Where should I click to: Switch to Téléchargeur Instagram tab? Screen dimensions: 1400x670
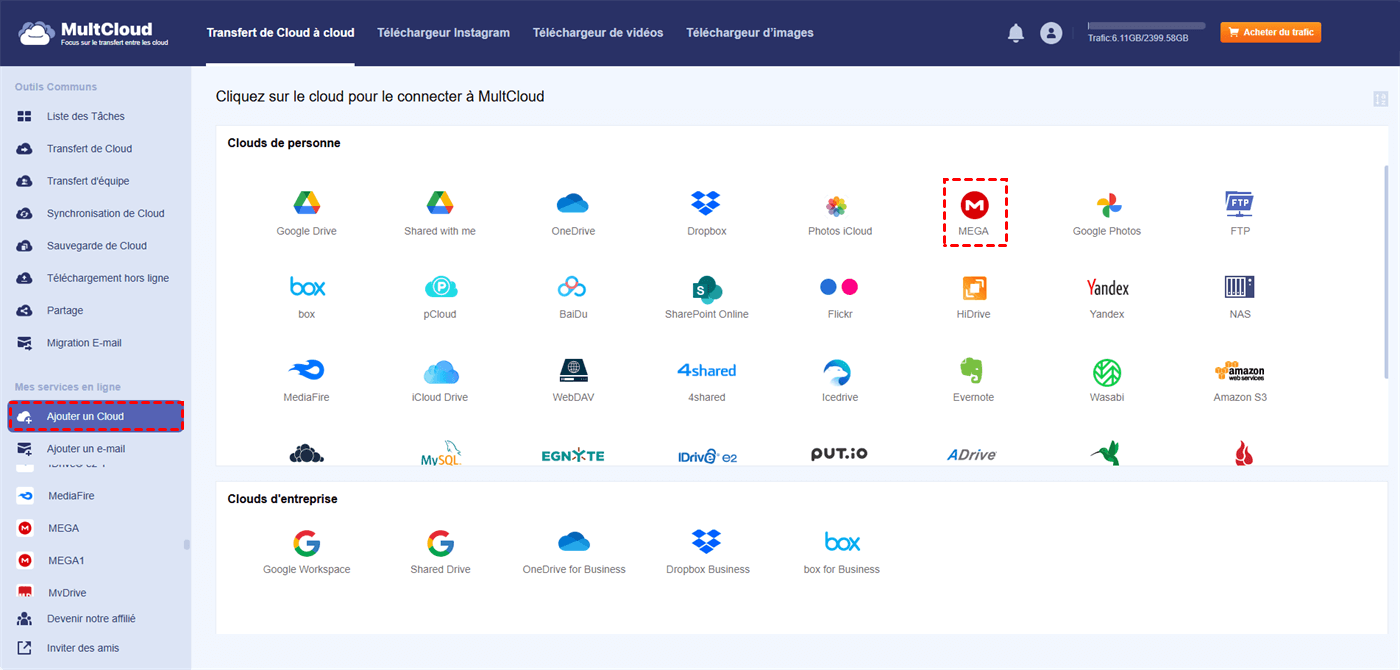pos(443,33)
